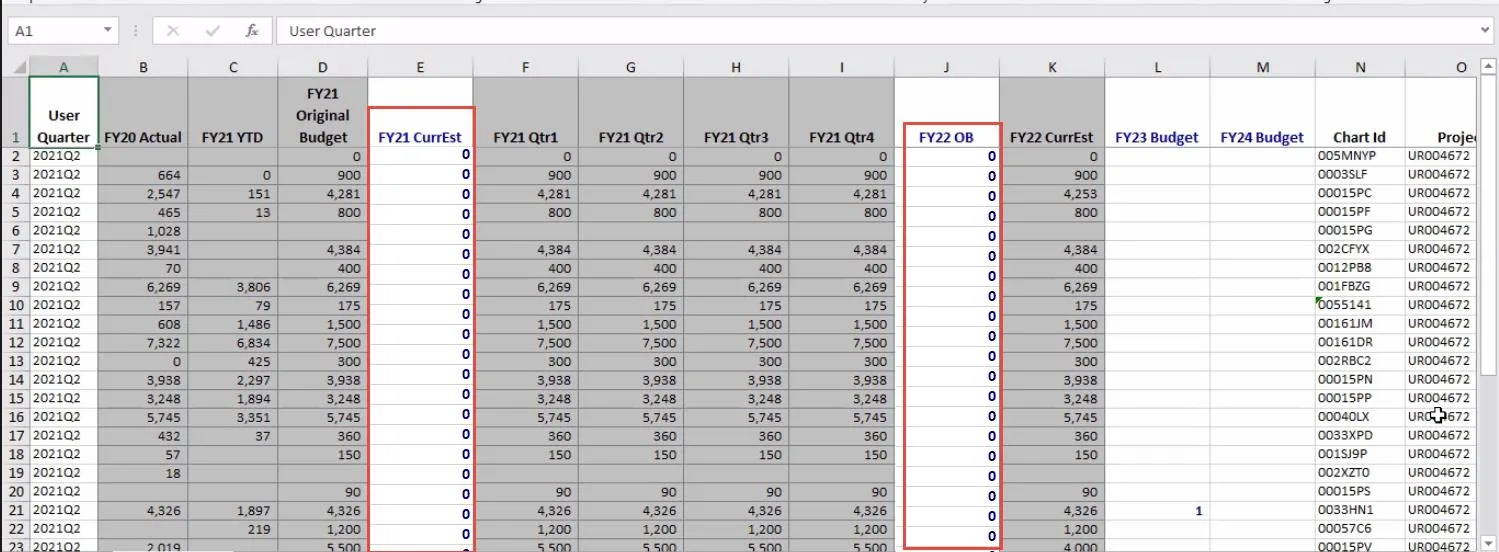This screenshot has width=1499, height=552.
Task: Select column D header
Action: (322, 67)
